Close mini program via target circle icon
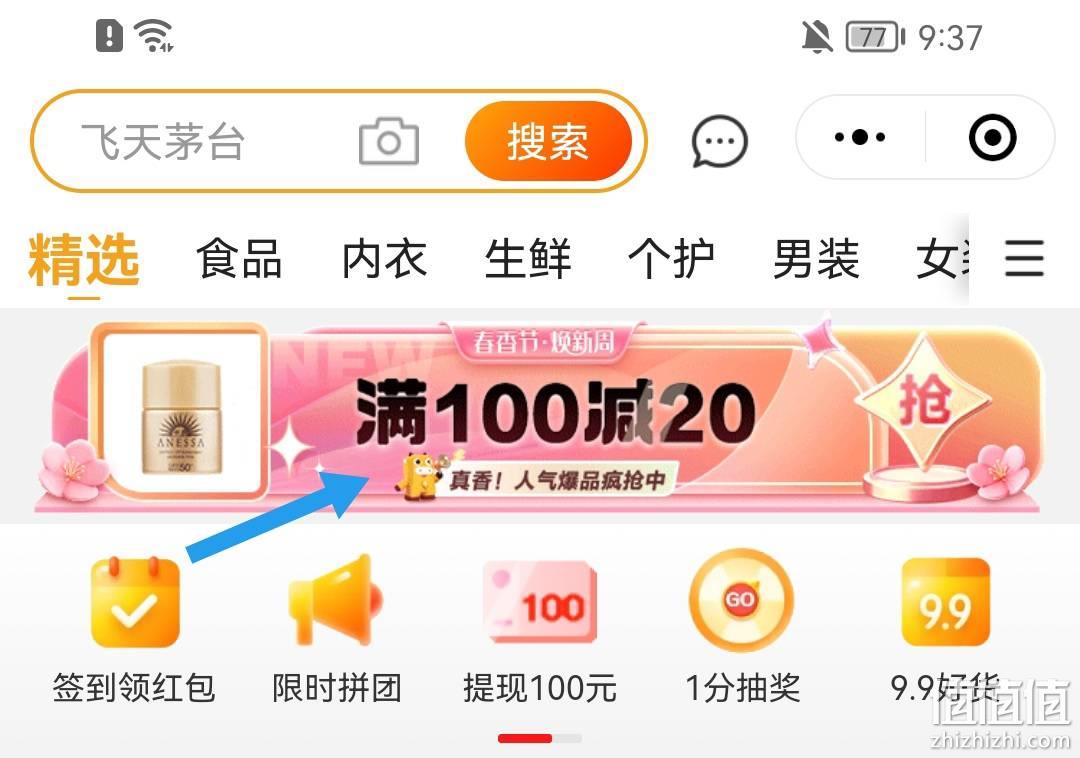 993,137
